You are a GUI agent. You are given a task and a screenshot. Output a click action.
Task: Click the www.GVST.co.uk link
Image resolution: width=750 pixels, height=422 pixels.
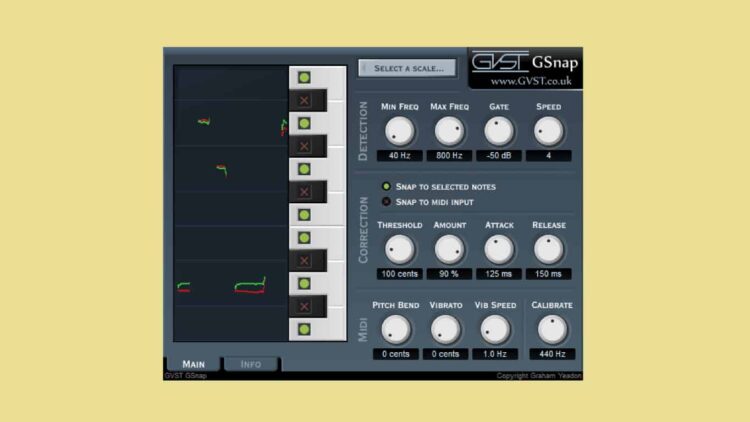[x=531, y=81]
